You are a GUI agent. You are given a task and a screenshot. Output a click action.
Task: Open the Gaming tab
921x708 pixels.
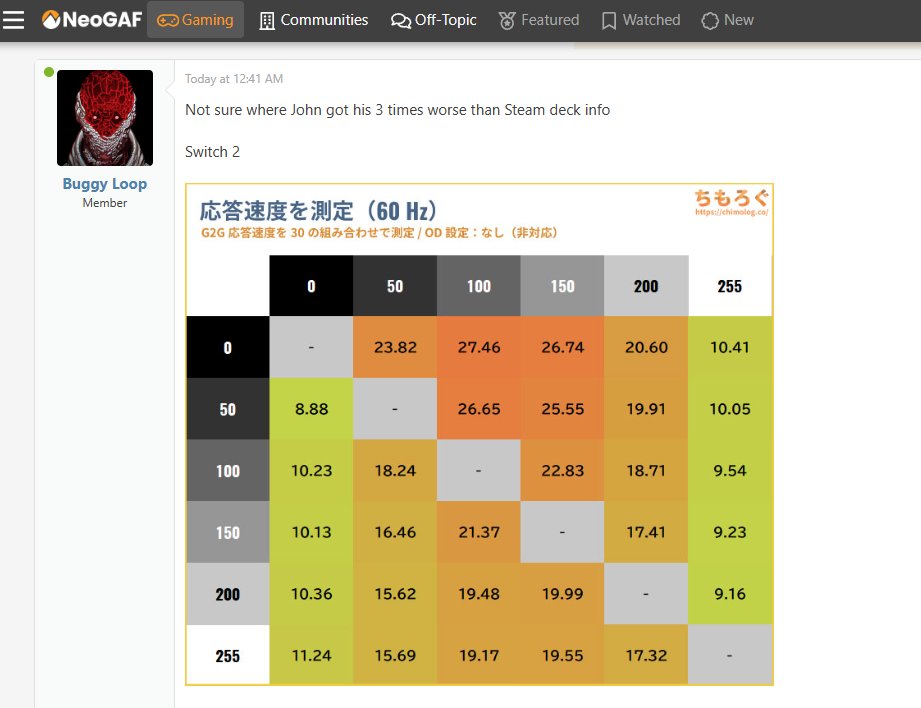pyautogui.click(x=195, y=20)
